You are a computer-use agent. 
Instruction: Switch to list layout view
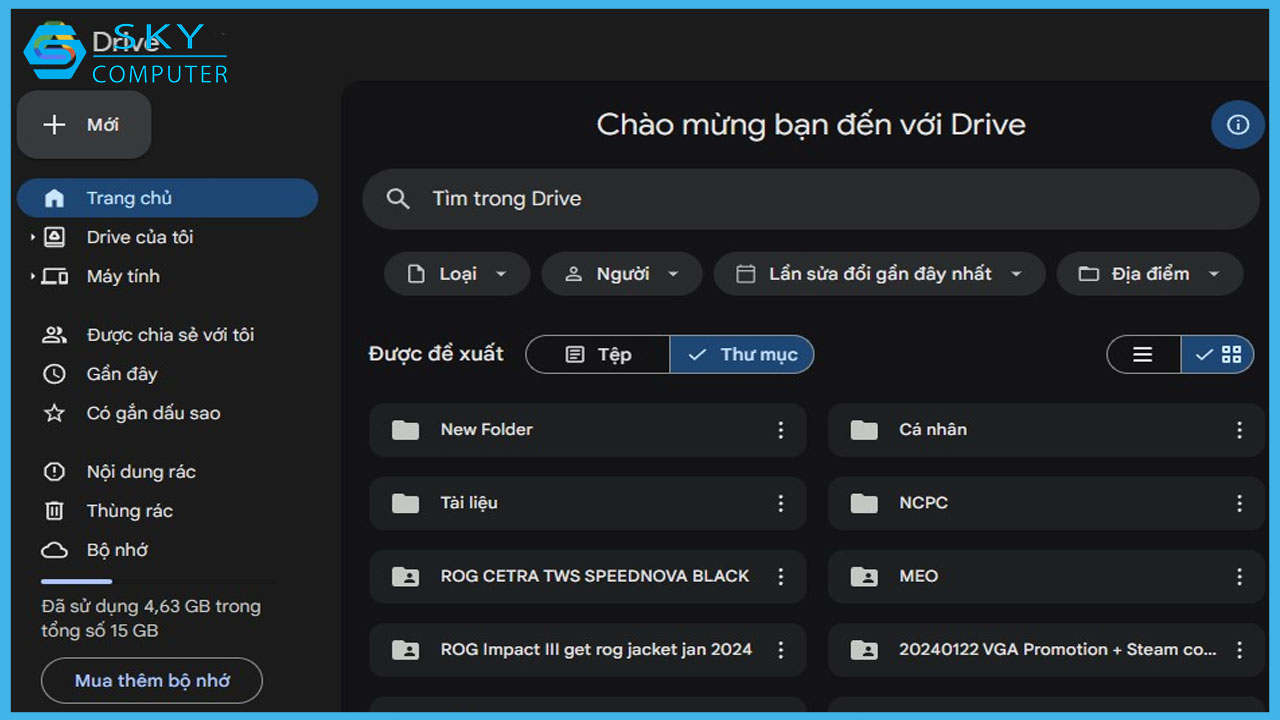[1143, 354]
